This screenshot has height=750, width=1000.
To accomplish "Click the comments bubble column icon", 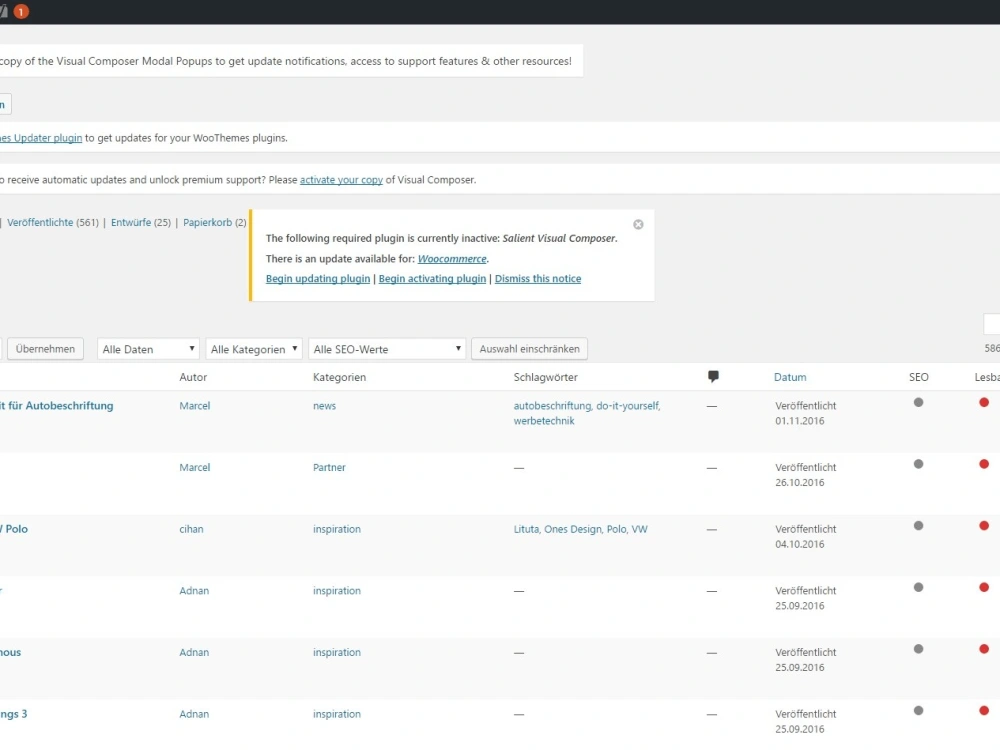I will coord(713,376).
